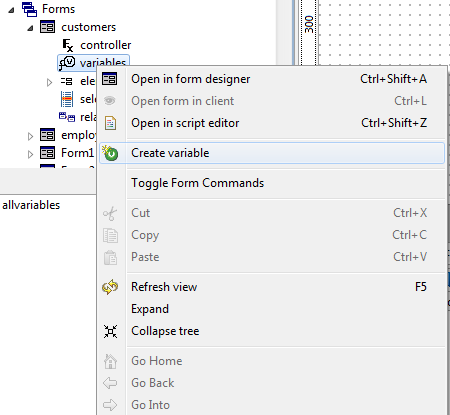This screenshot has width=450, height=415.
Task: Collapse the Forms tree node
Action: (12, 10)
